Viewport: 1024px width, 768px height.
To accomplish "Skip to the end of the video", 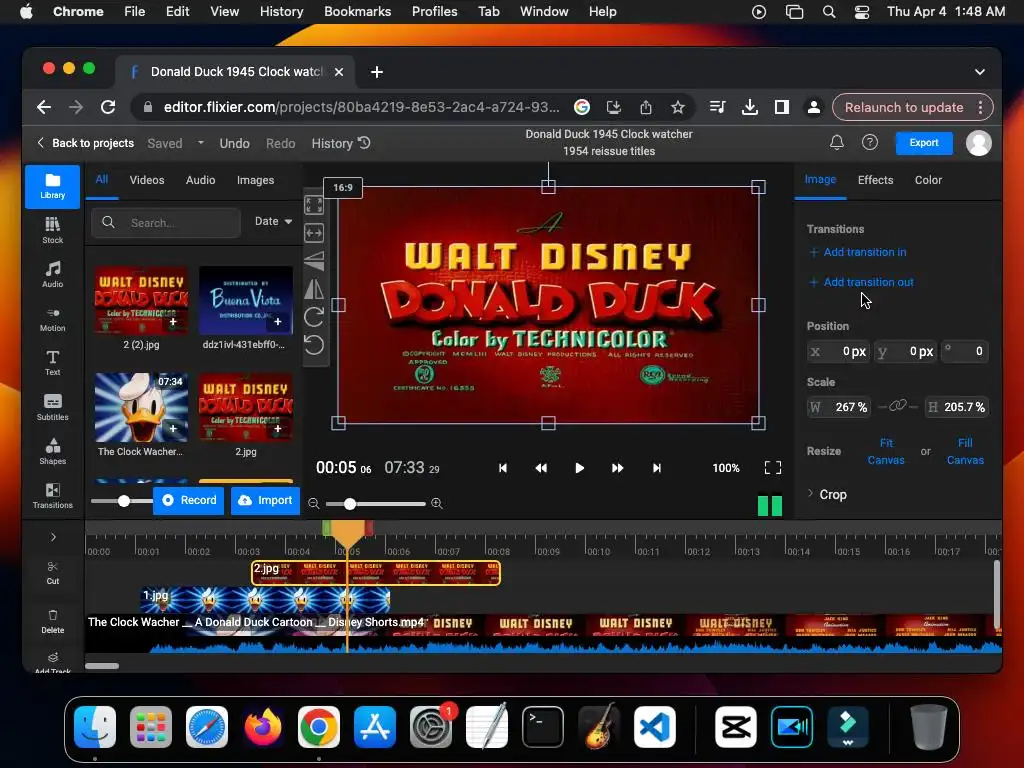I will (656, 468).
